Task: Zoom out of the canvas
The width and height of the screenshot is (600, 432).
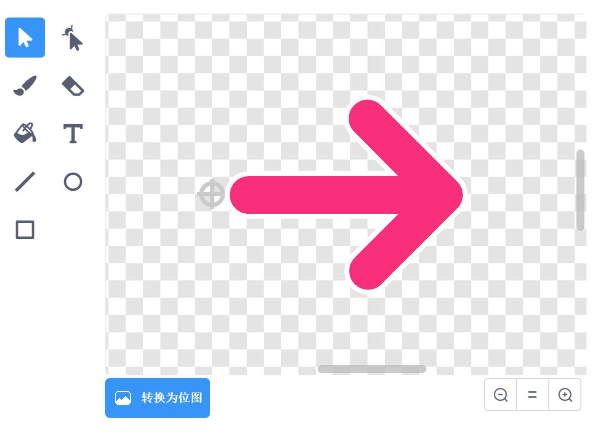Action: 501,395
